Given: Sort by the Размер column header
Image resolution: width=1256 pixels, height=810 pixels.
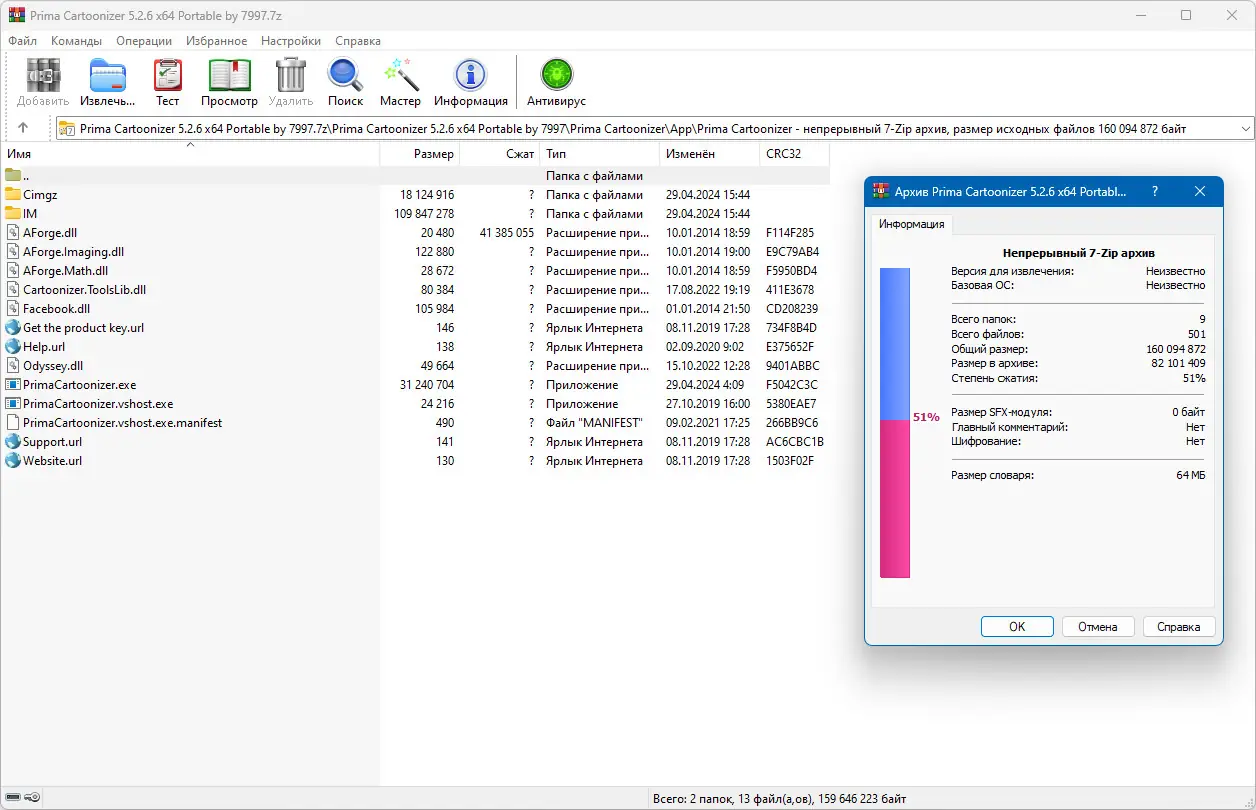Looking at the screenshot, I should pyautogui.click(x=420, y=154).
